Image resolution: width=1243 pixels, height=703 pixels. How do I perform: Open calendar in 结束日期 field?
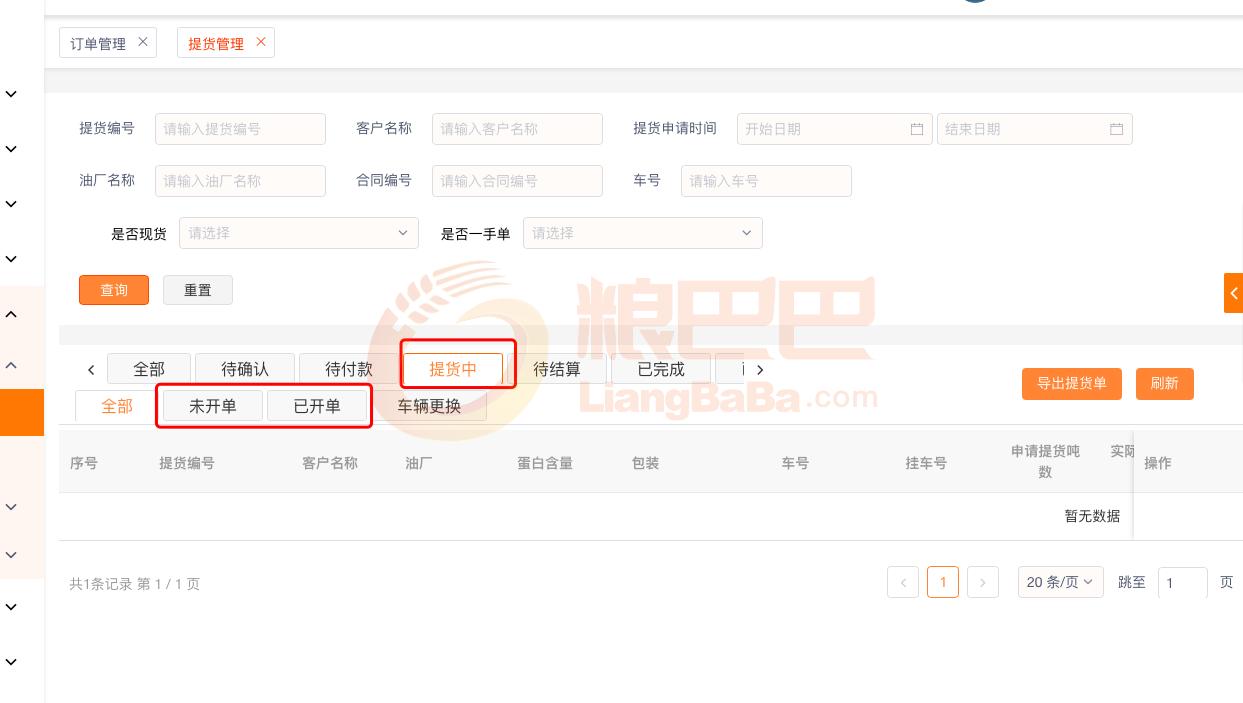[x=1116, y=129]
